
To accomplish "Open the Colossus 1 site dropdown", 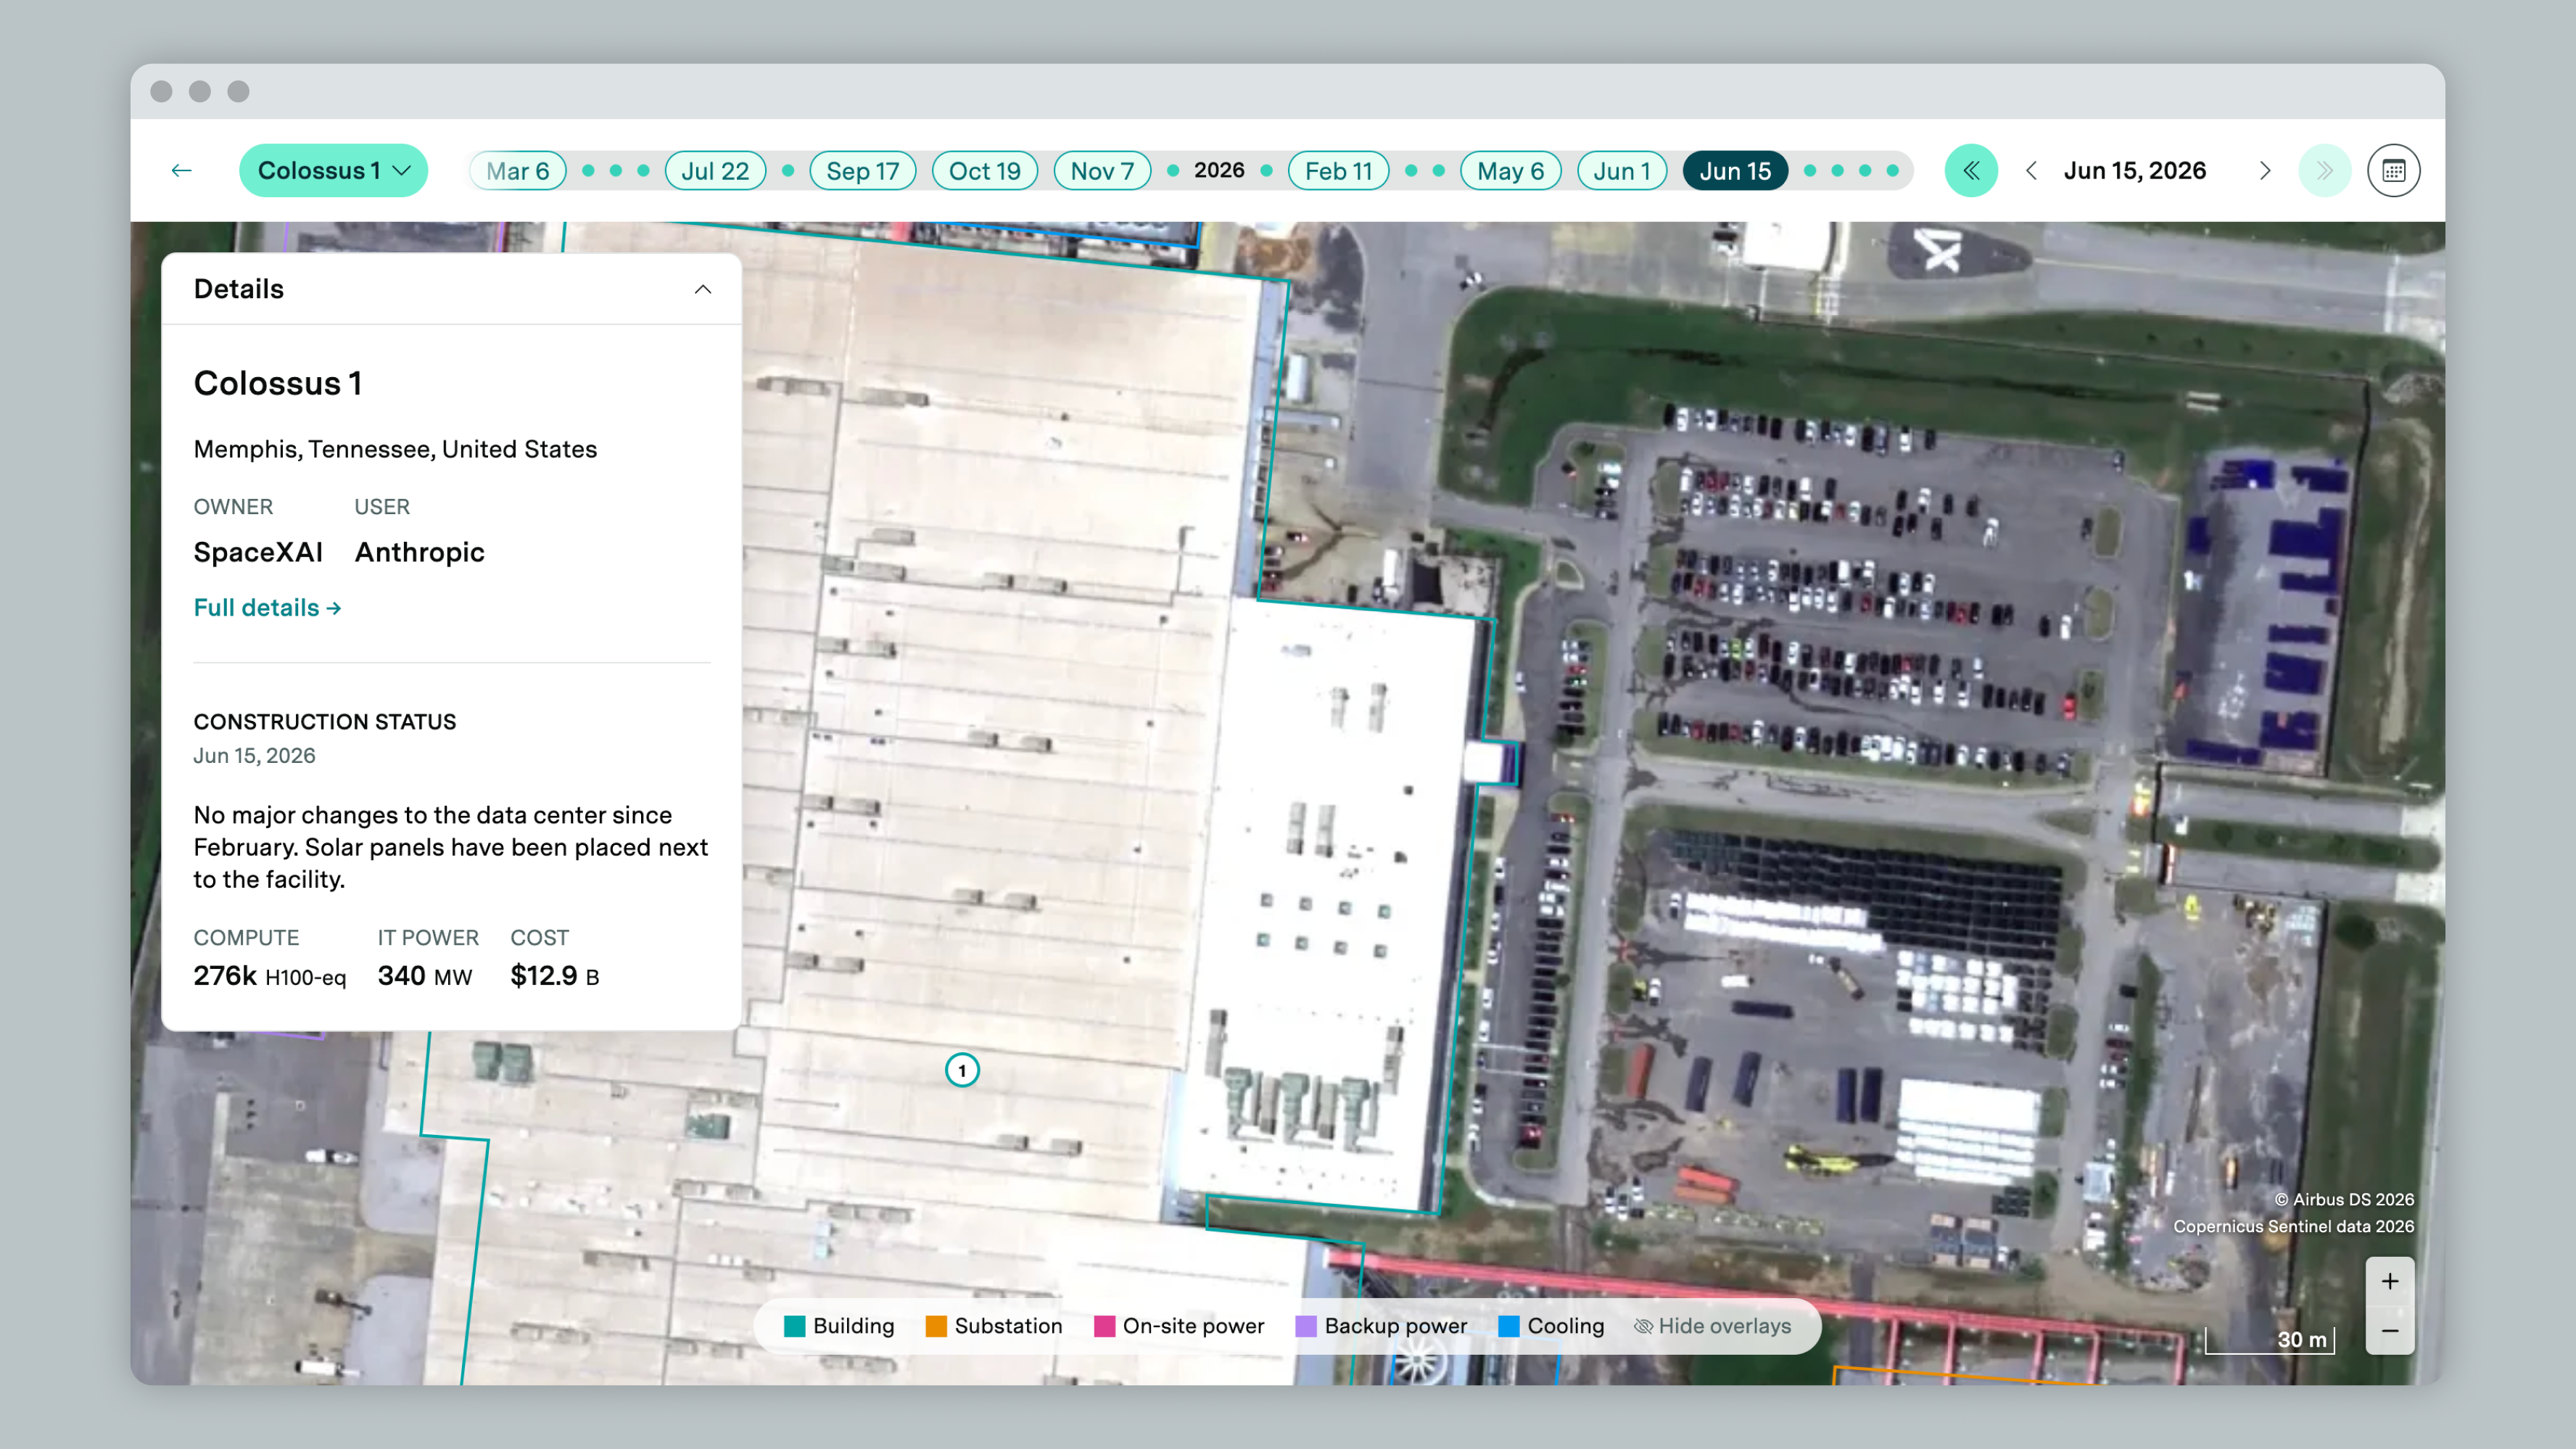I will point(333,171).
